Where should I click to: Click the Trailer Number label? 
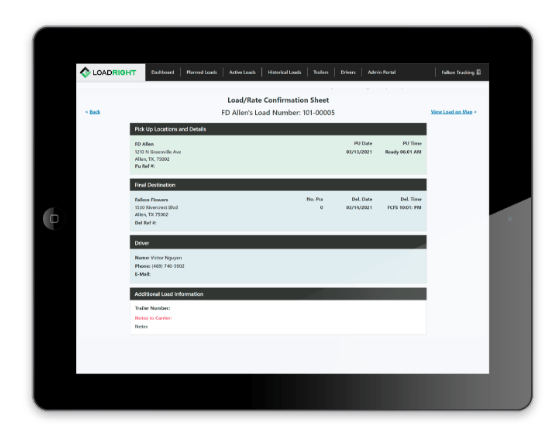coord(152,308)
